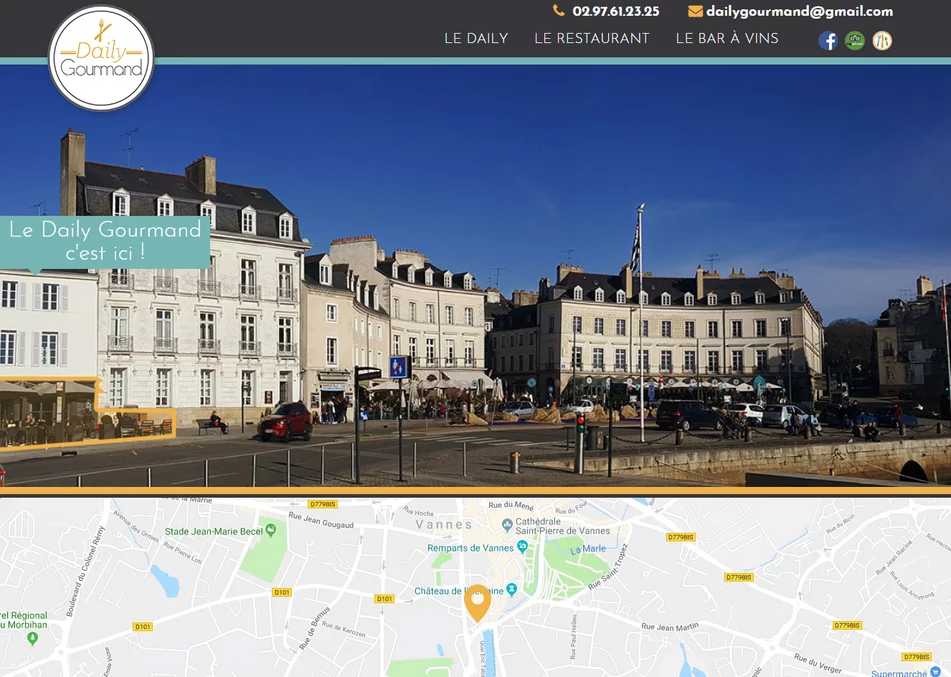Click Stade Jean-Marie Becel map marker
The width and height of the screenshot is (951, 677).
(271, 530)
